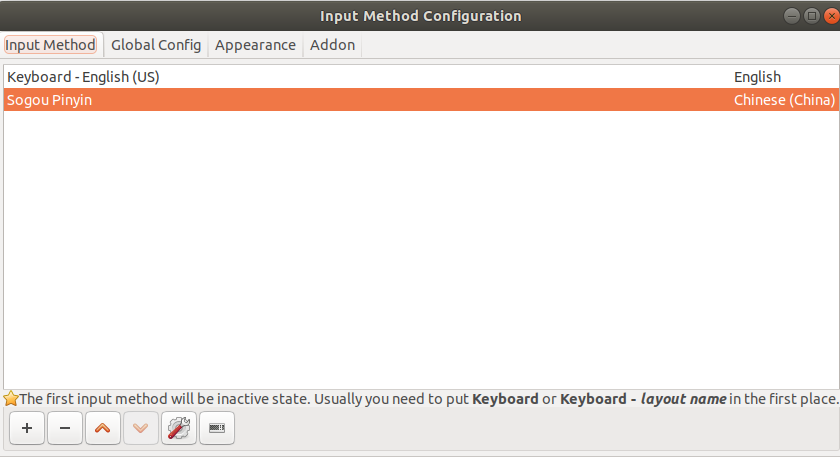Click the Input Method Configuration title bar

(x=420, y=16)
